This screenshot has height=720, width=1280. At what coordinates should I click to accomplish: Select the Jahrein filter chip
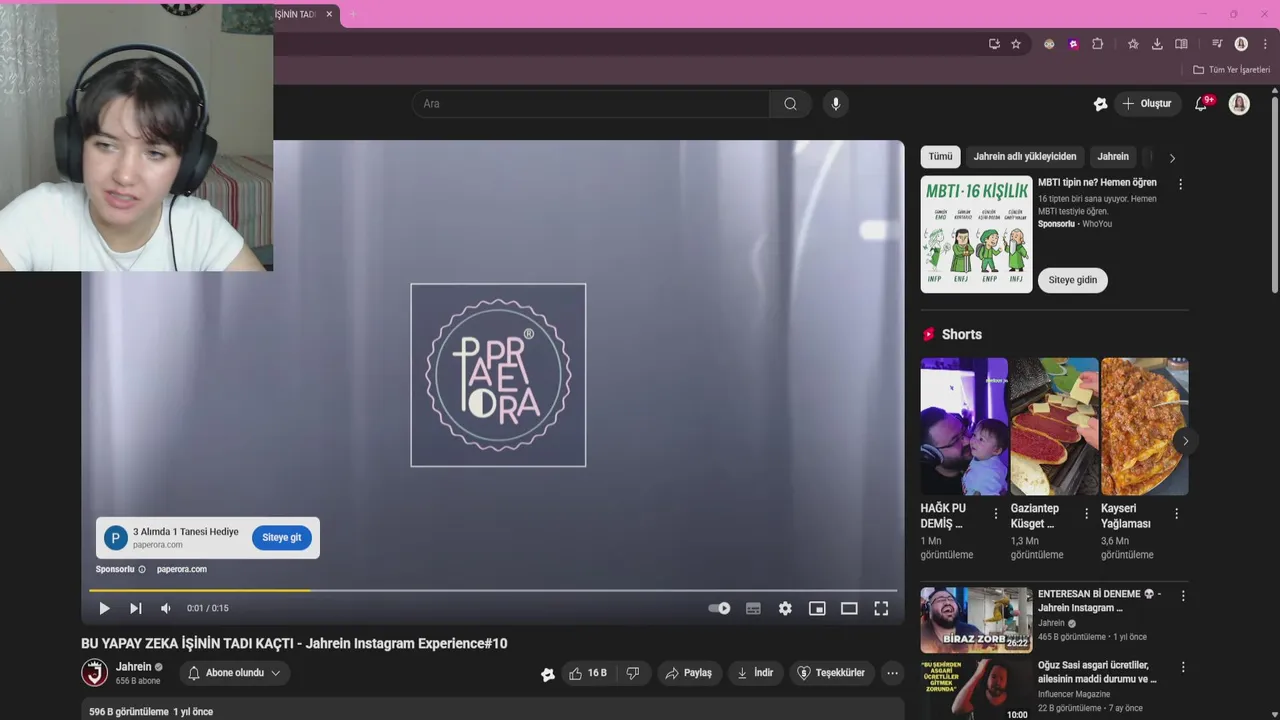tap(1113, 157)
